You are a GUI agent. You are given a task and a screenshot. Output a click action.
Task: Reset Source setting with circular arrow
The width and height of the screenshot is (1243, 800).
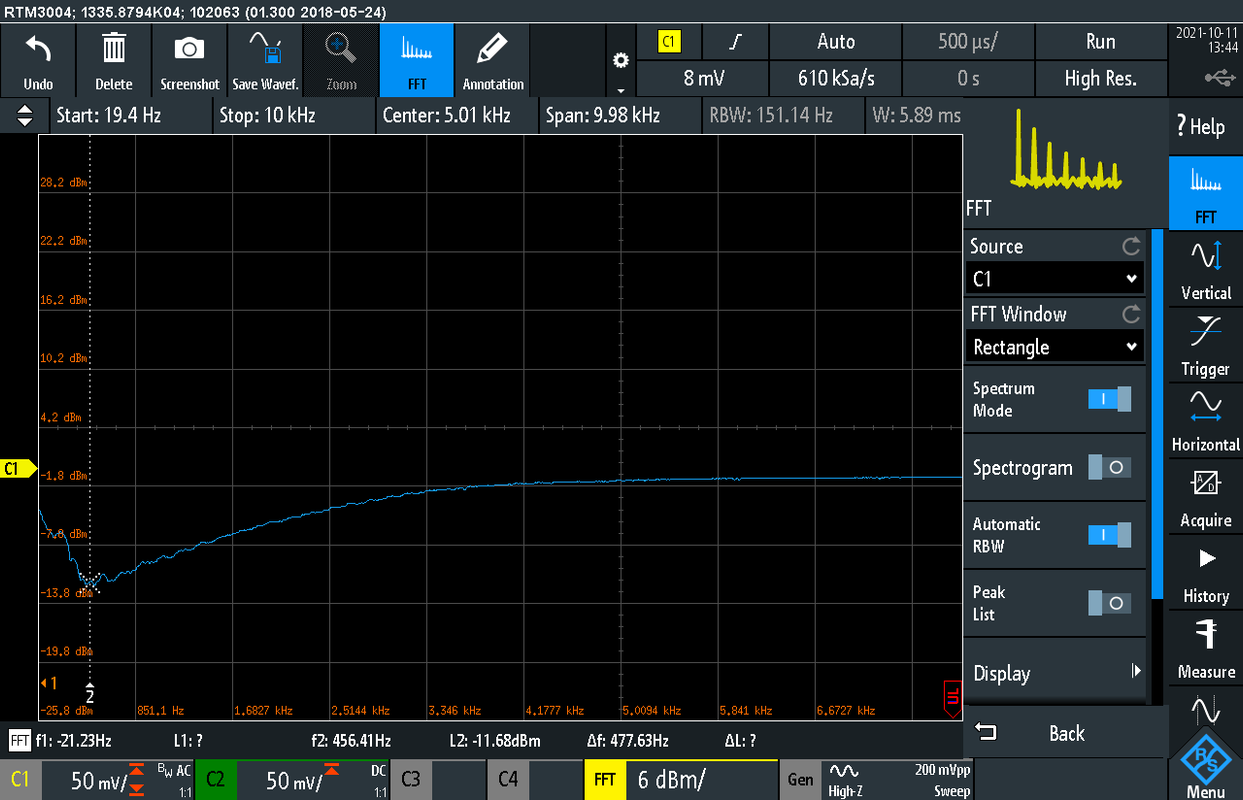[x=1131, y=246]
